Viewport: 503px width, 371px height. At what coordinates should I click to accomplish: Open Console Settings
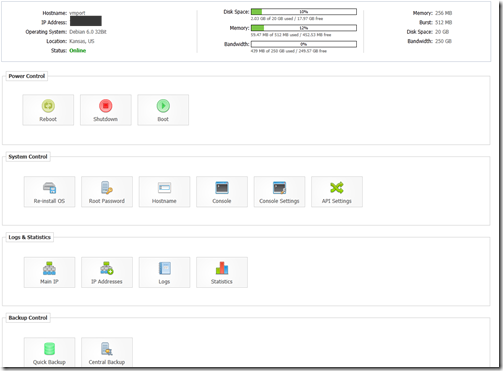279,192
